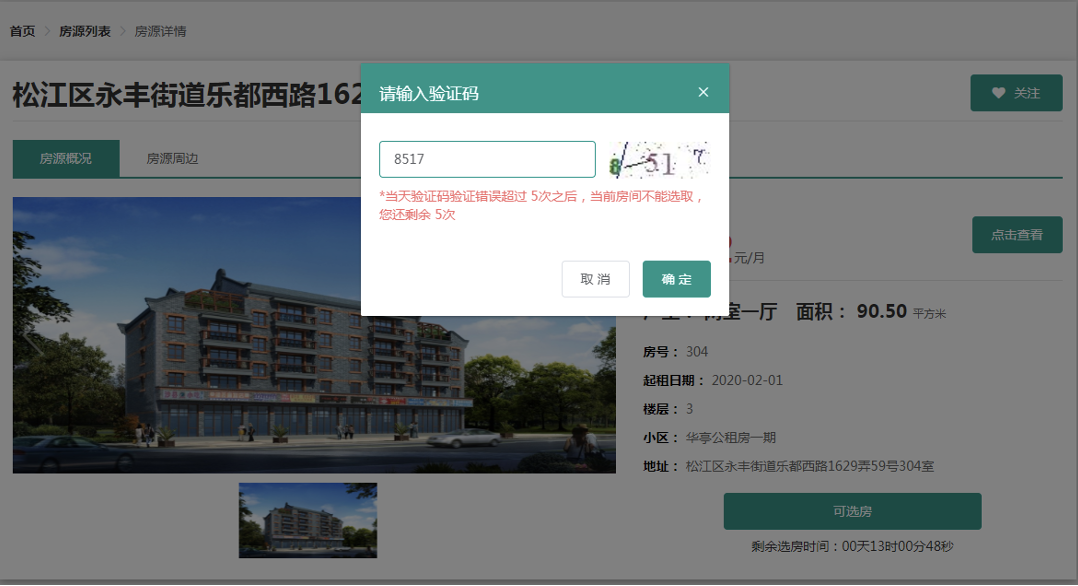Click the 房源详情 breadcrumb item

[160, 31]
